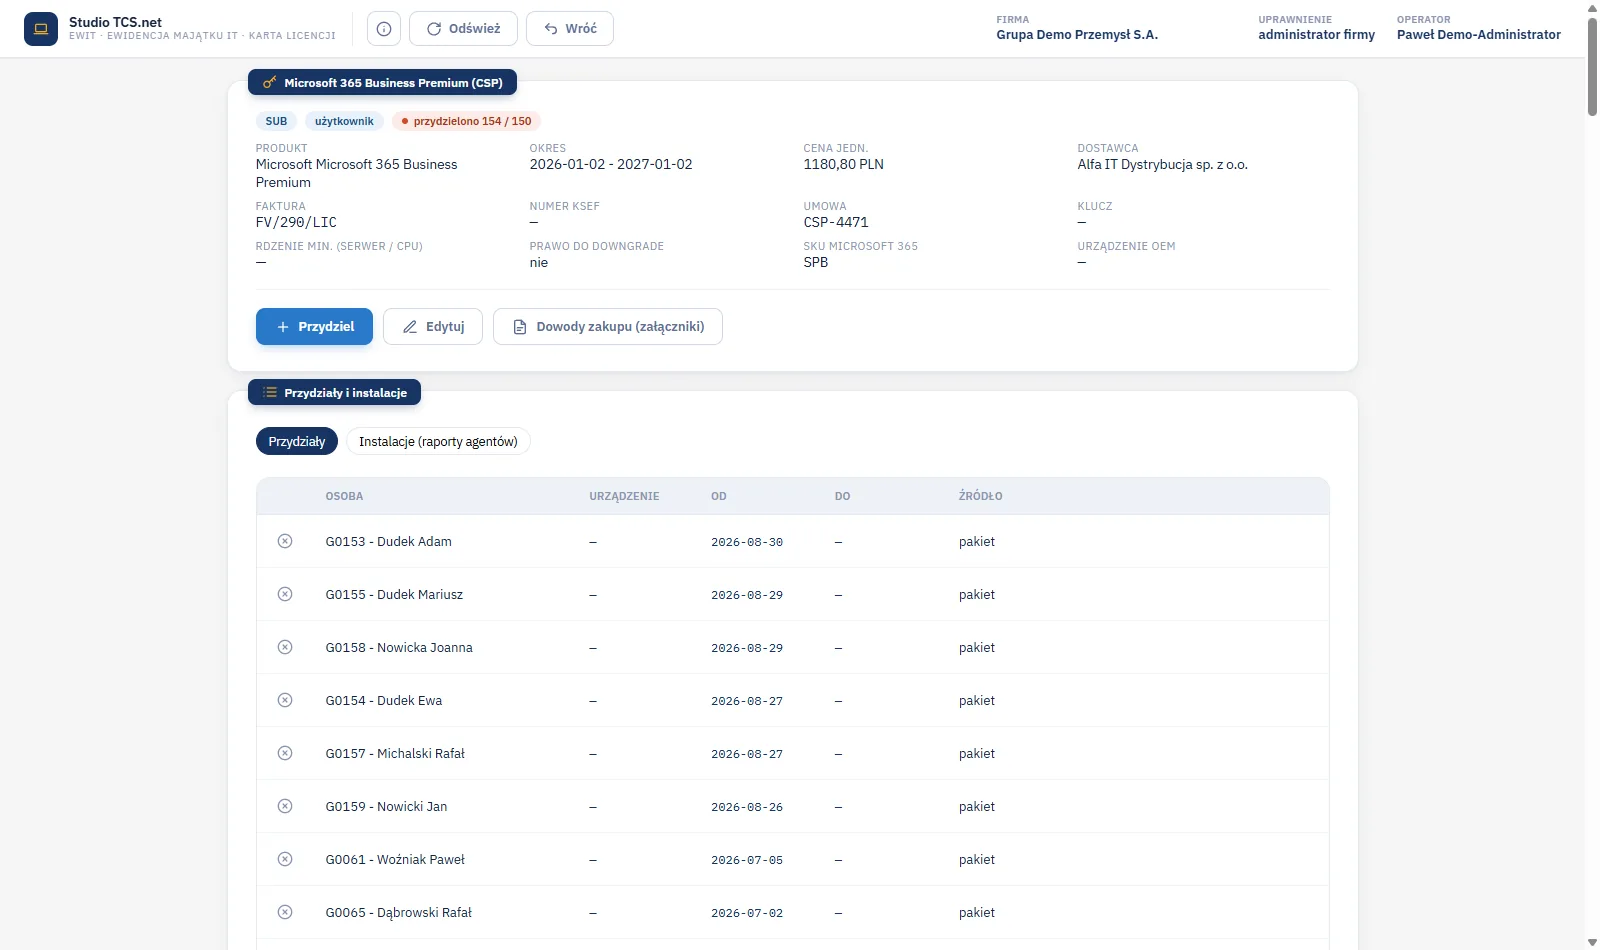Click administrator firmy permission label
Screen dimensions: 1600x950
click(x=1316, y=34)
